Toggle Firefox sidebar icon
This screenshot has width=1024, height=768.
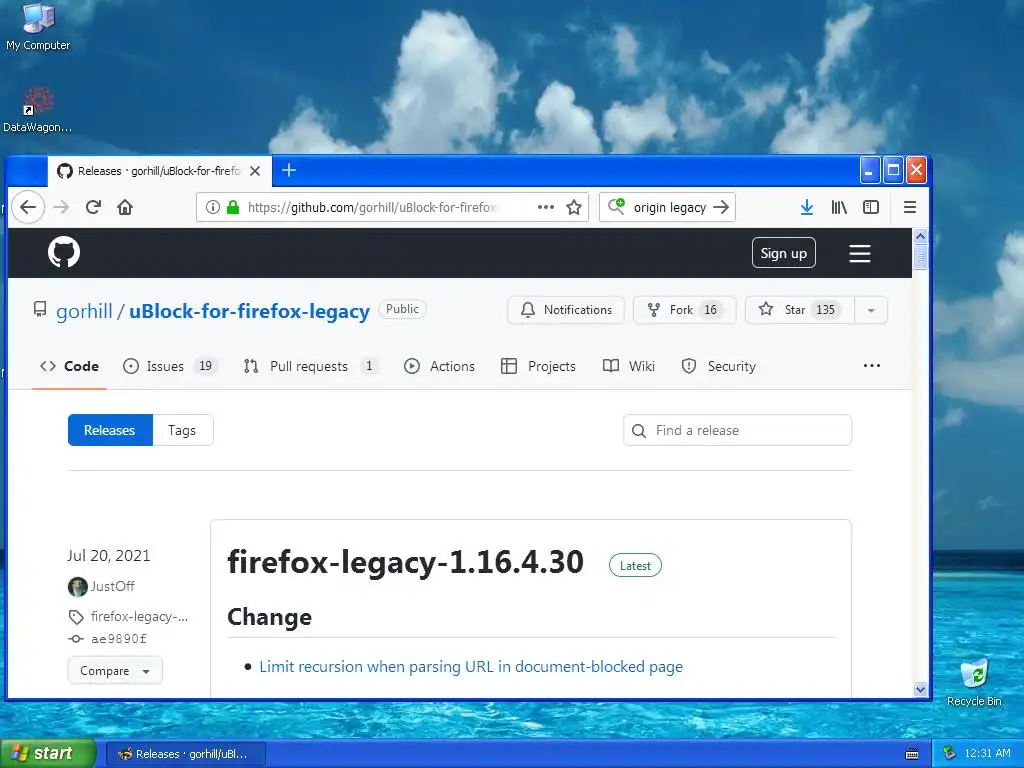(x=871, y=207)
